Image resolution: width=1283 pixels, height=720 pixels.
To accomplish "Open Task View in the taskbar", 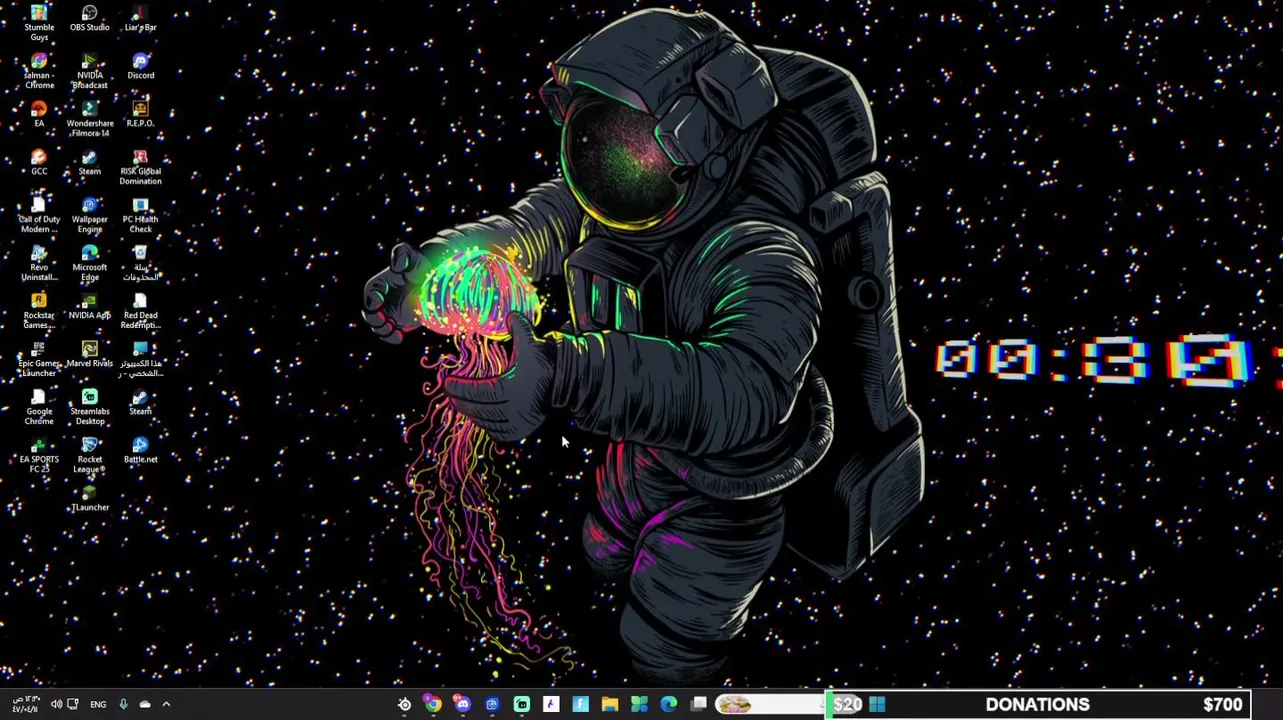I will 699,704.
